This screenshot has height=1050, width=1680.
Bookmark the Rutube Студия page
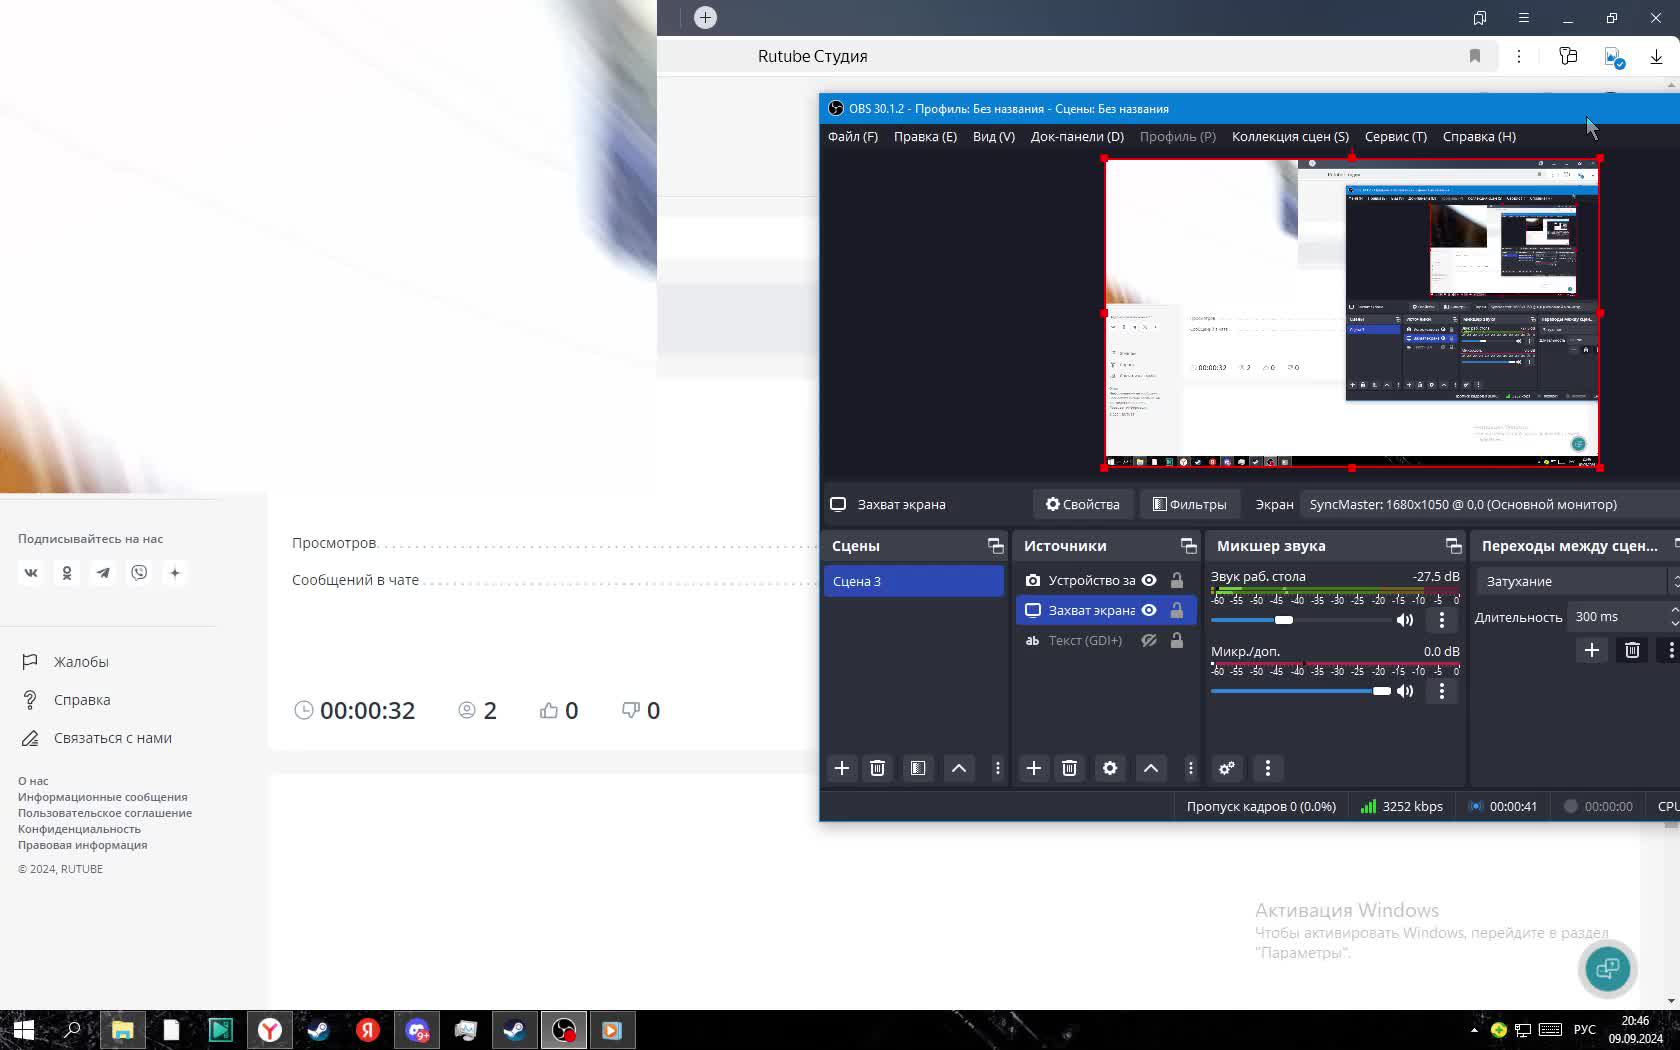pyautogui.click(x=1474, y=56)
